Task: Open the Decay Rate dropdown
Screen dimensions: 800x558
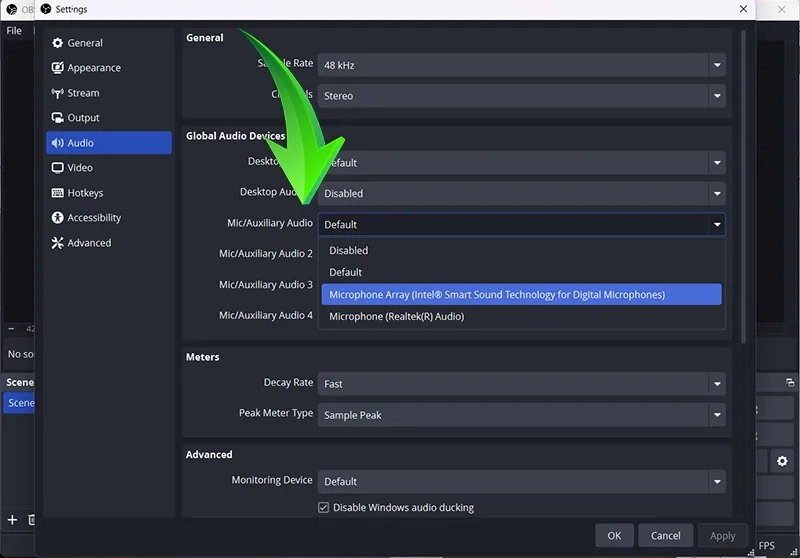Action: [521, 384]
